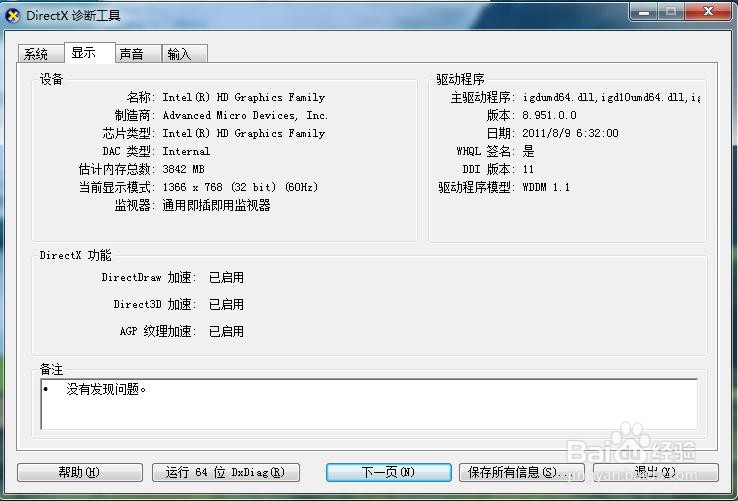Select display mode '1366 x 768 (32 bit) (60Hz)'
Screen dimensions: 738x501
[240, 187]
